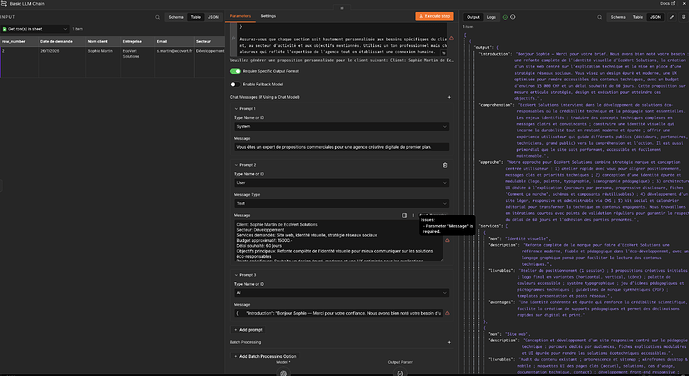The width and height of the screenshot is (689, 376).
Task: Click Add Batch Processing Option button
Action: (x=265, y=356)
